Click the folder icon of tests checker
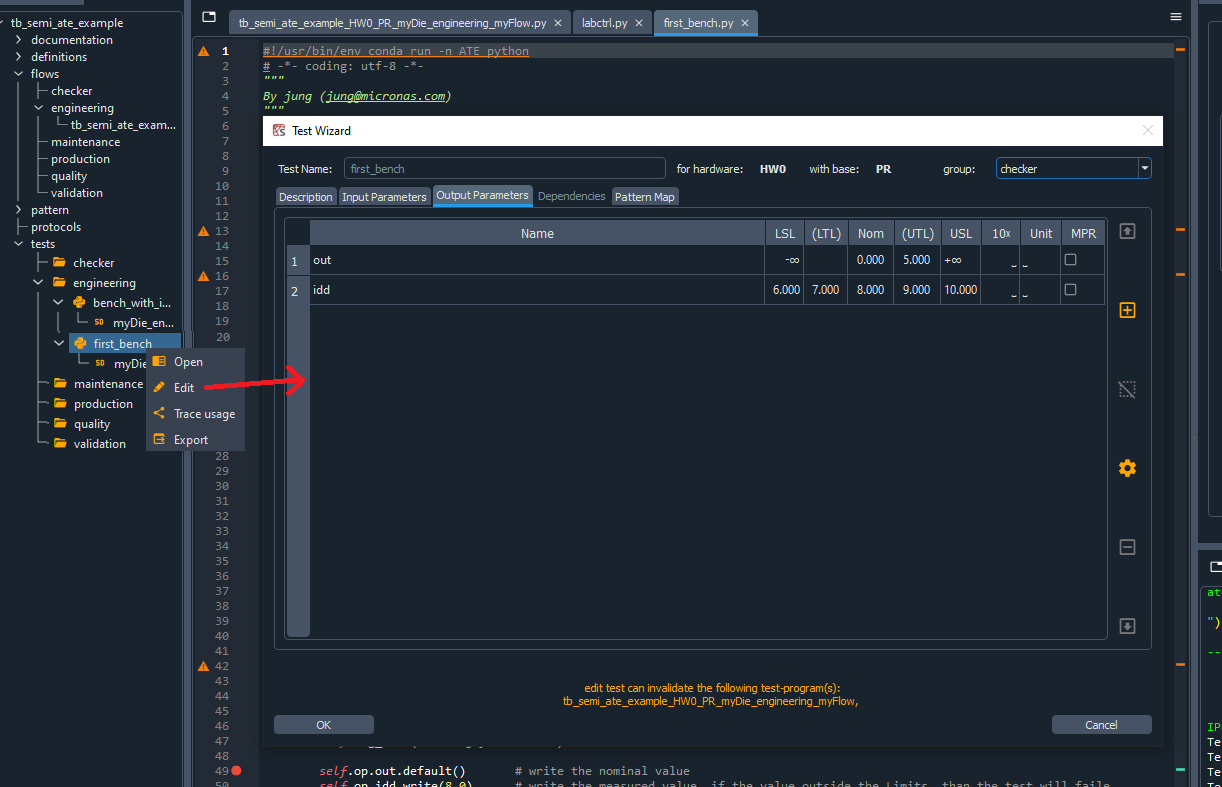Screen dimensions: 1222x787 59,263
